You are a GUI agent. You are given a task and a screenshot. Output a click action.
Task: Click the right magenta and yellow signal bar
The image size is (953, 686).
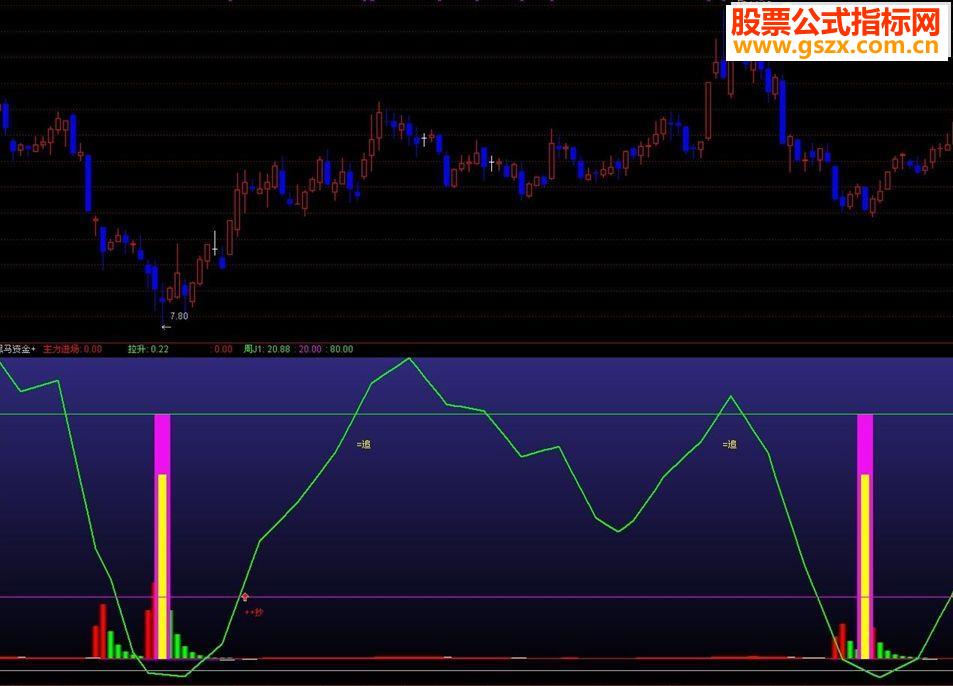[x=865, y=537]
